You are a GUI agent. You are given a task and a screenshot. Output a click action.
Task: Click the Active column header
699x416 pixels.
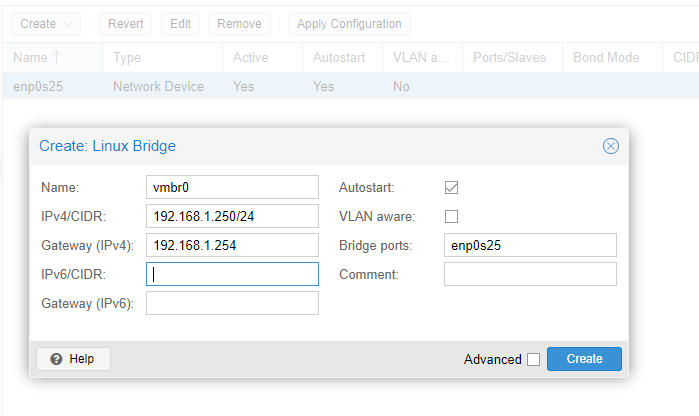point(262,58)
